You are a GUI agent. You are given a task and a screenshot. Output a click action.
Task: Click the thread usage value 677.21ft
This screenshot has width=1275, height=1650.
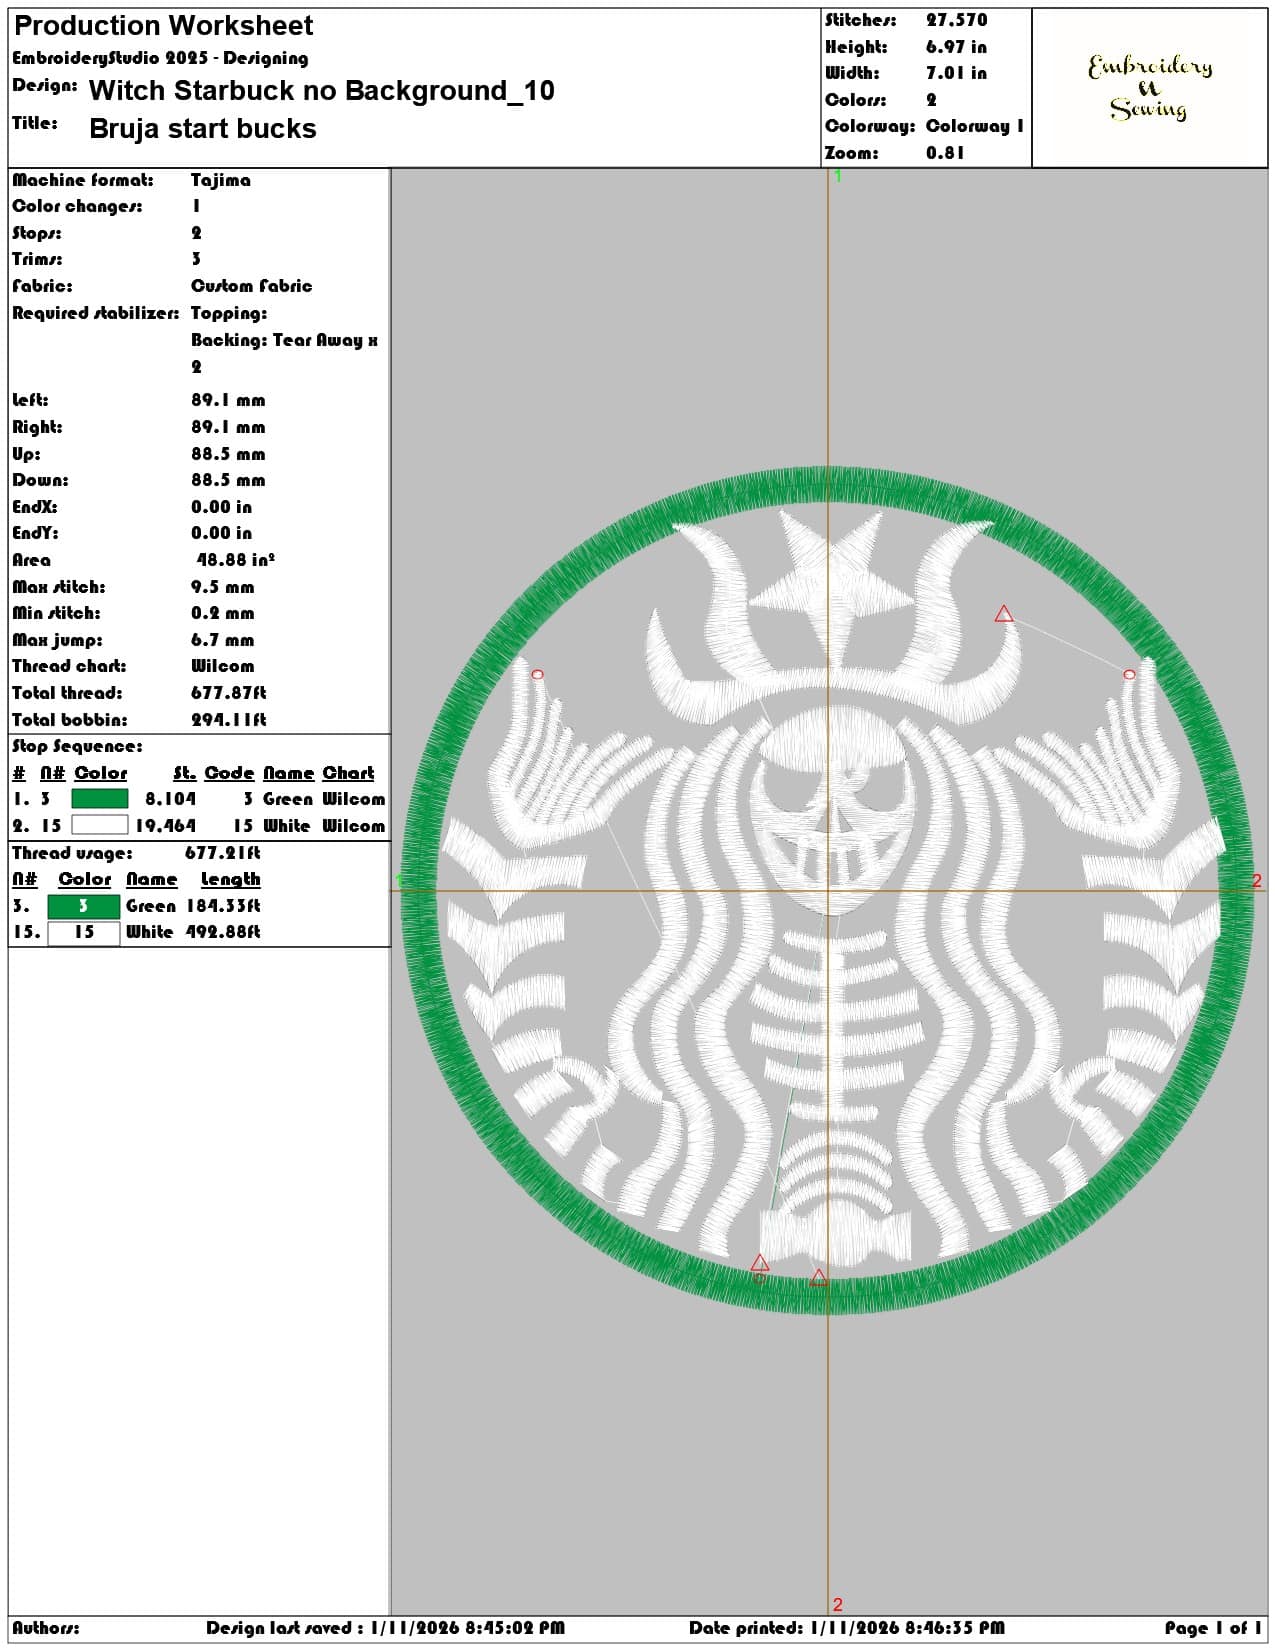coord(222,853)
